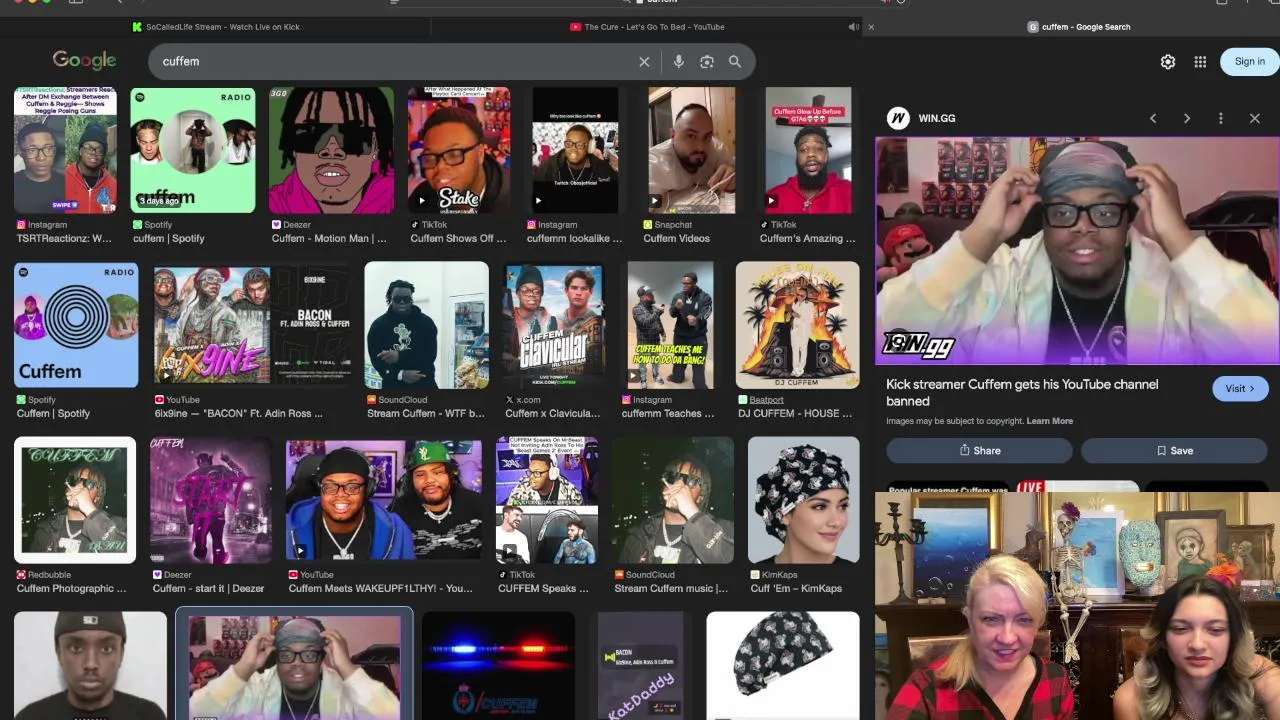The height and width of the screenshot is (720, 1280).
Task: Share the previewed image
Action: (980, 451)
